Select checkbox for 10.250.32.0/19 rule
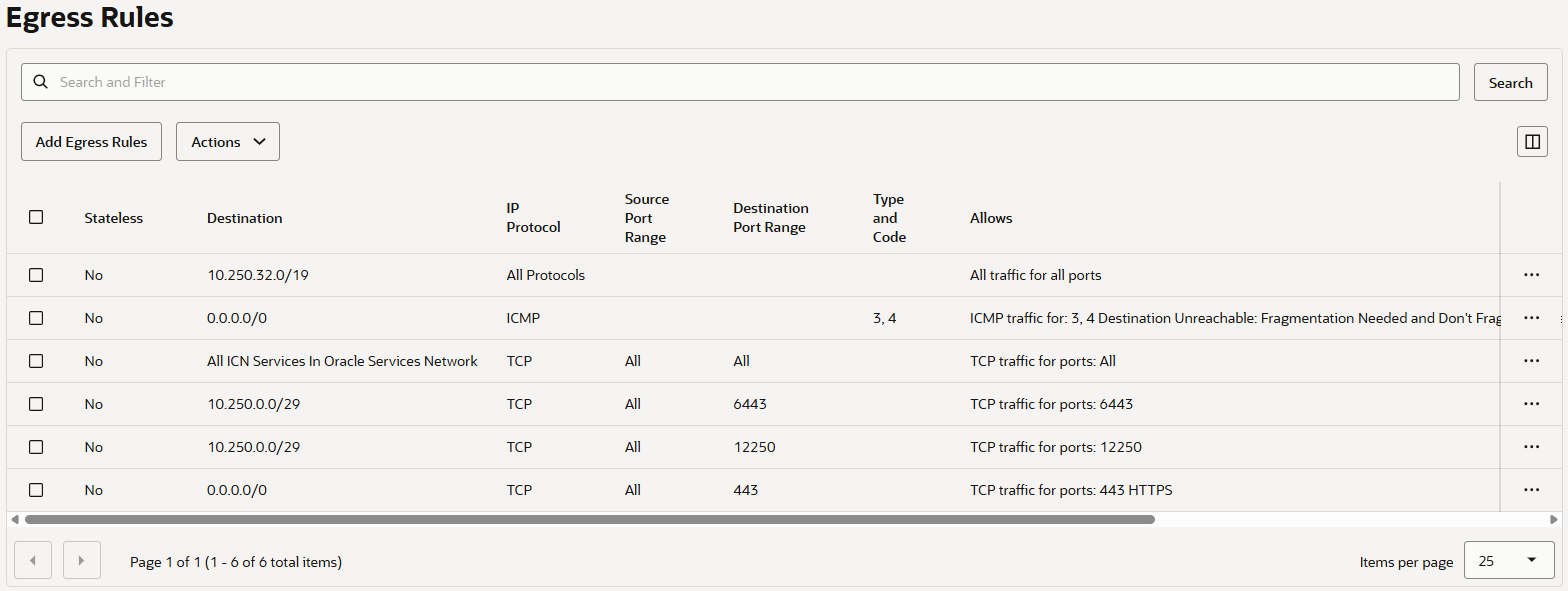Screen dimensions: 1568x591 click(36, 275)
